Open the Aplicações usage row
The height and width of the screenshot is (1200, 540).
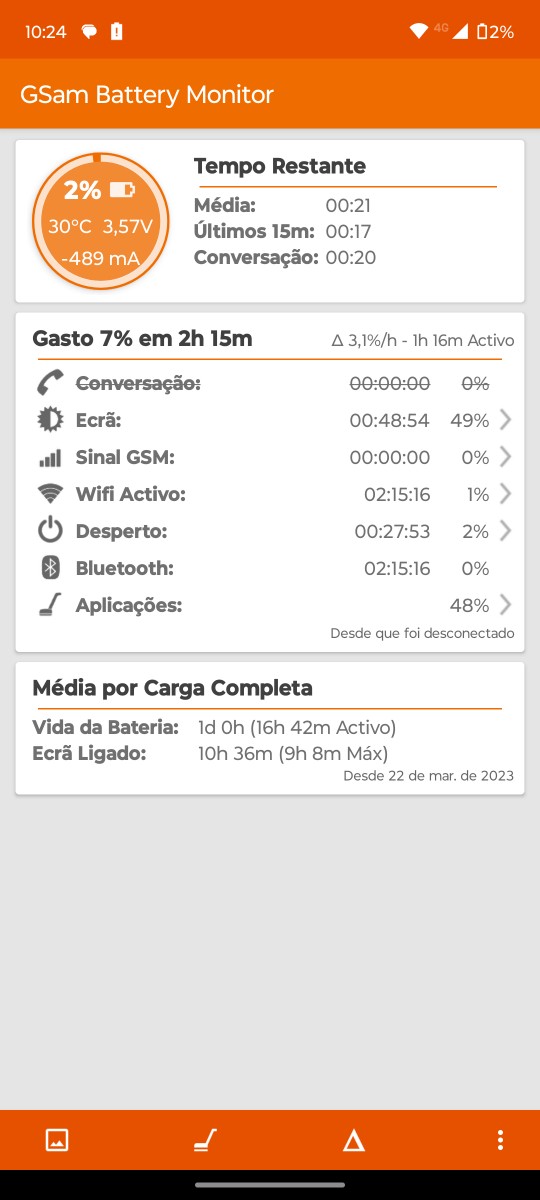pos(270,605)
